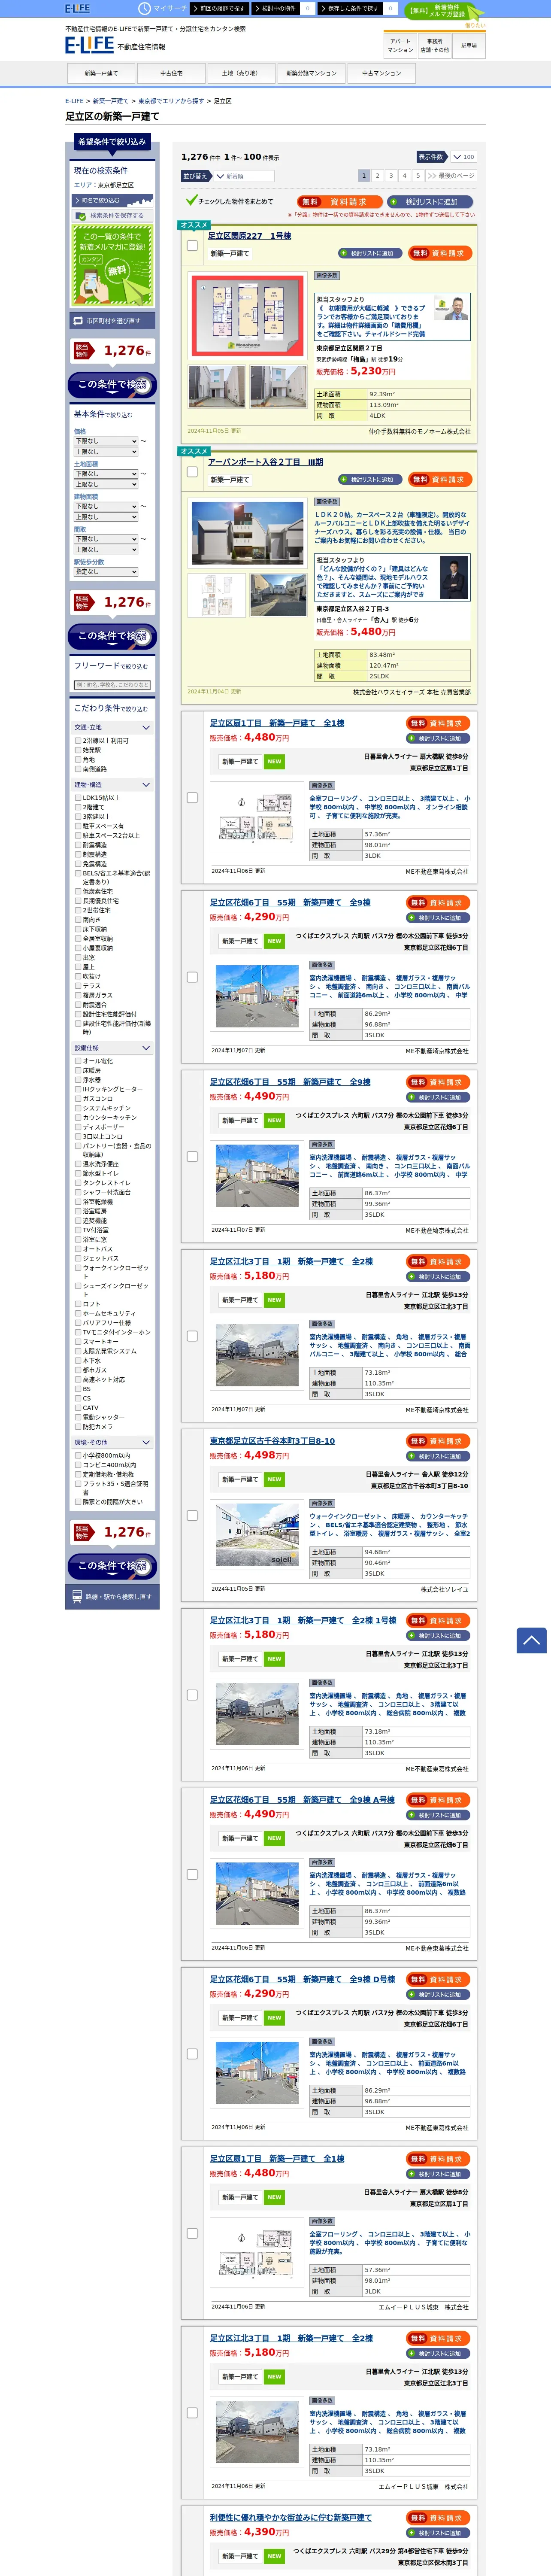This screenshot has width=551, height=2576.
Task: Enable the オール電化 filter checkbox
Action: tap(78, 1061)
